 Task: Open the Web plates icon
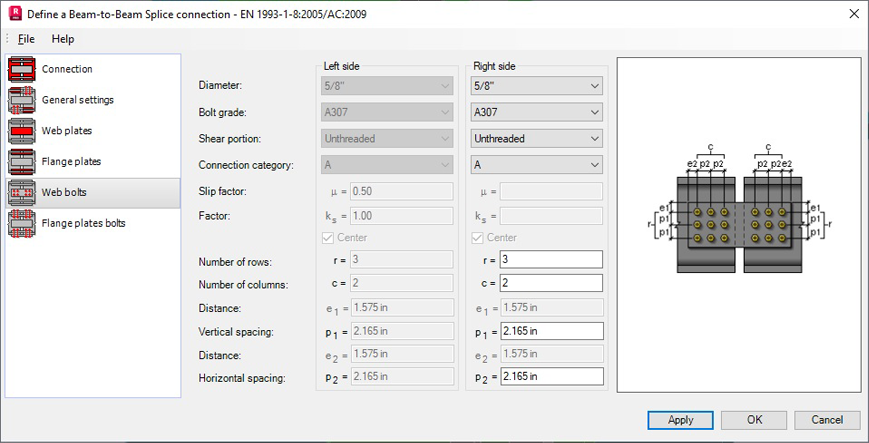[22, 131]
